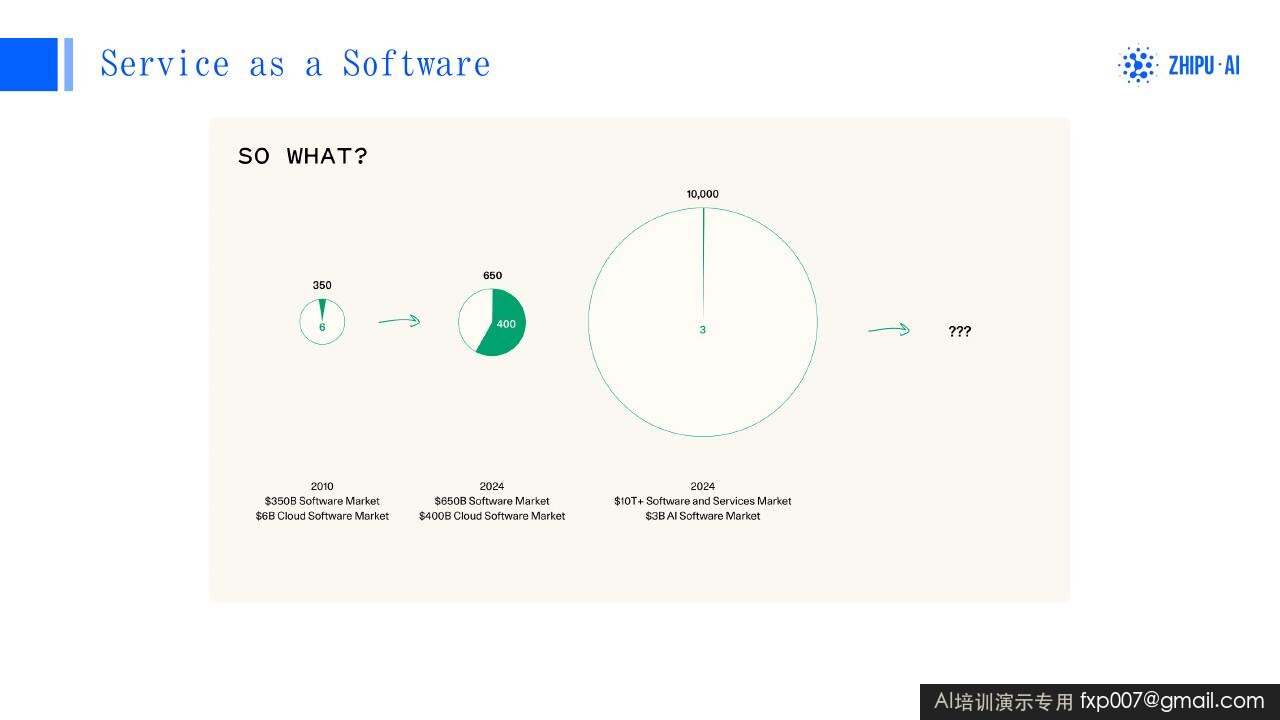Select the "Service as a Software" slide title

coord(295,64)
